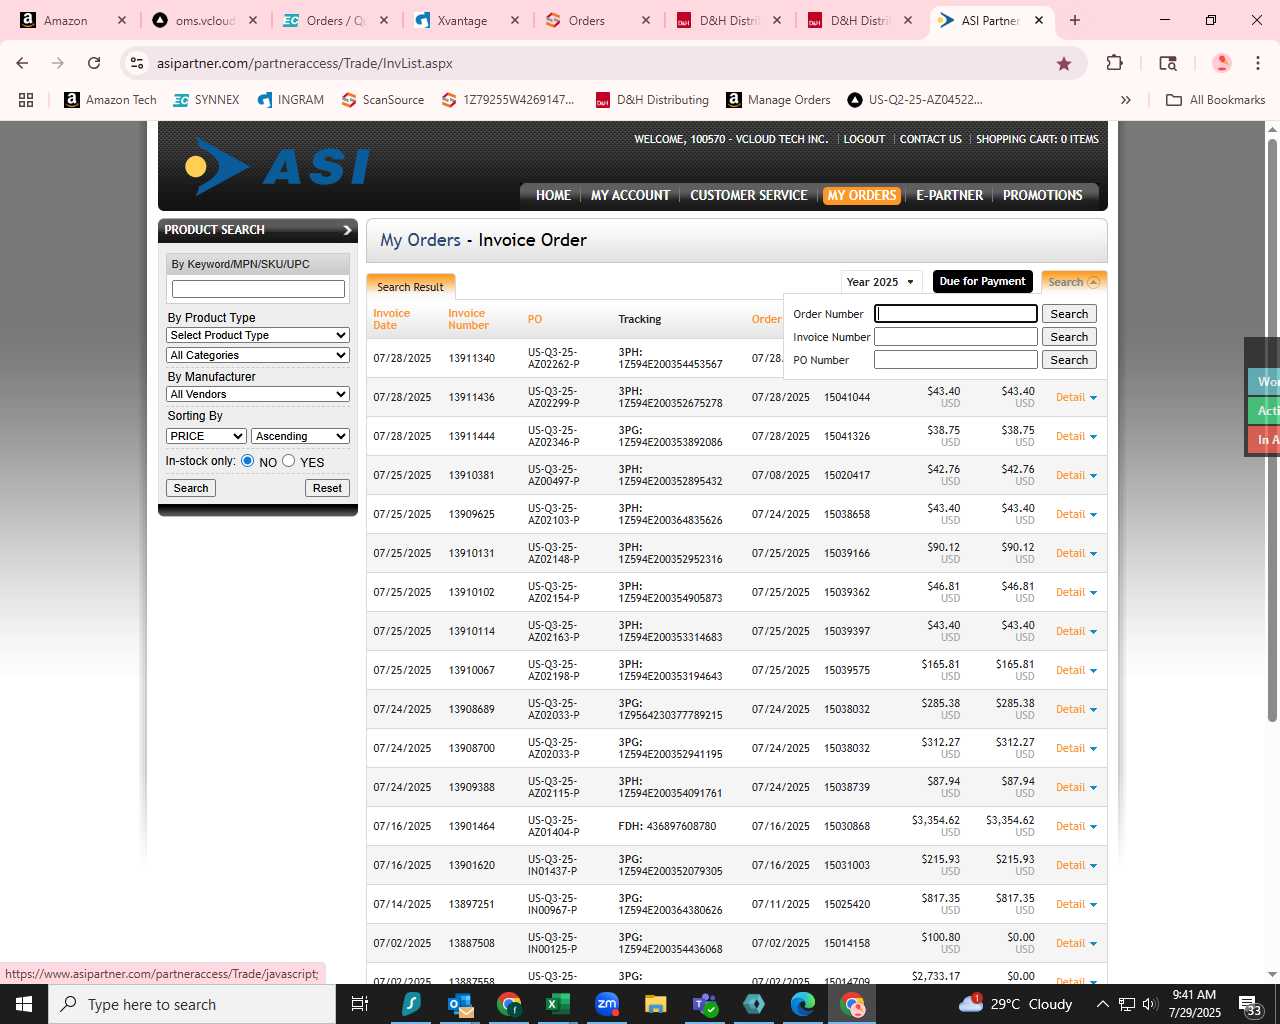Image resolution: width=1280 pixels, height=1024 pixels.
Task: Open the browser Extensions puzzle icon
Action: (1114, 63)
